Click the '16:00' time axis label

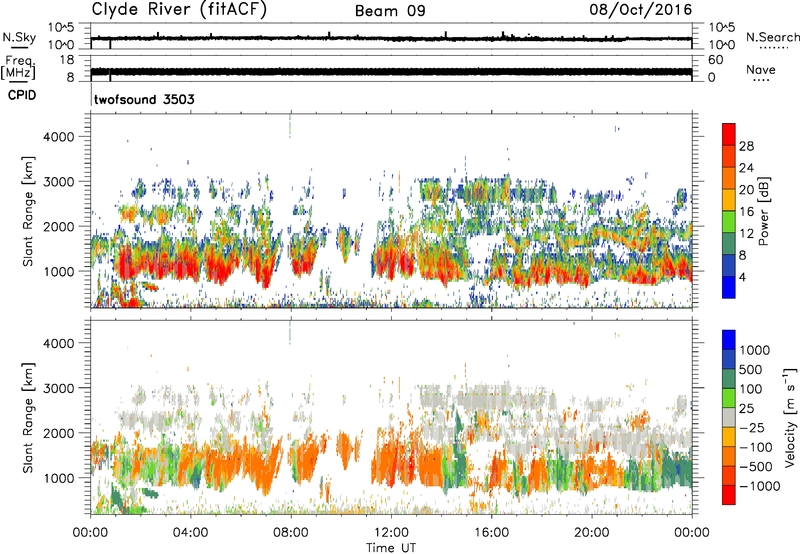pos(491,533)
